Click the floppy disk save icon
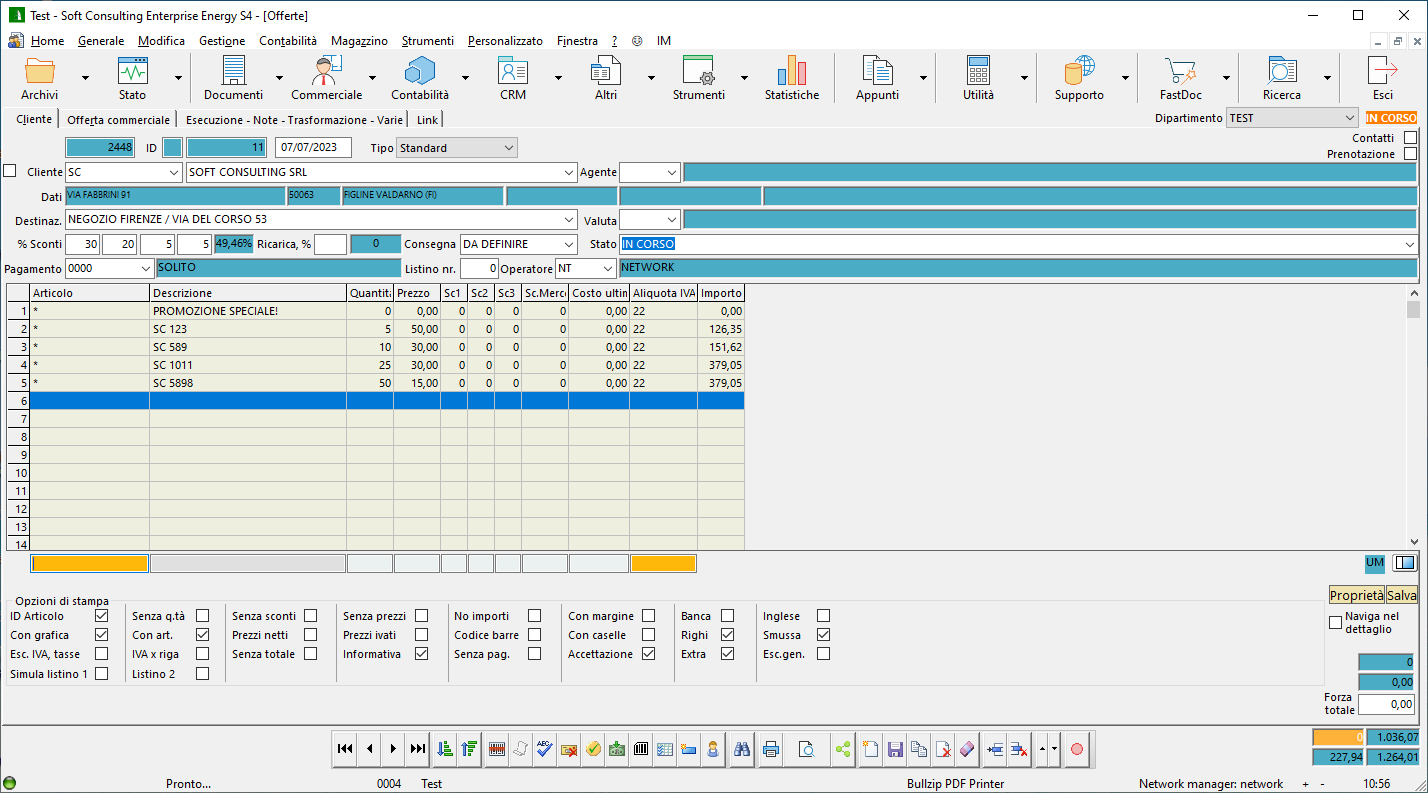 [895, 749]
